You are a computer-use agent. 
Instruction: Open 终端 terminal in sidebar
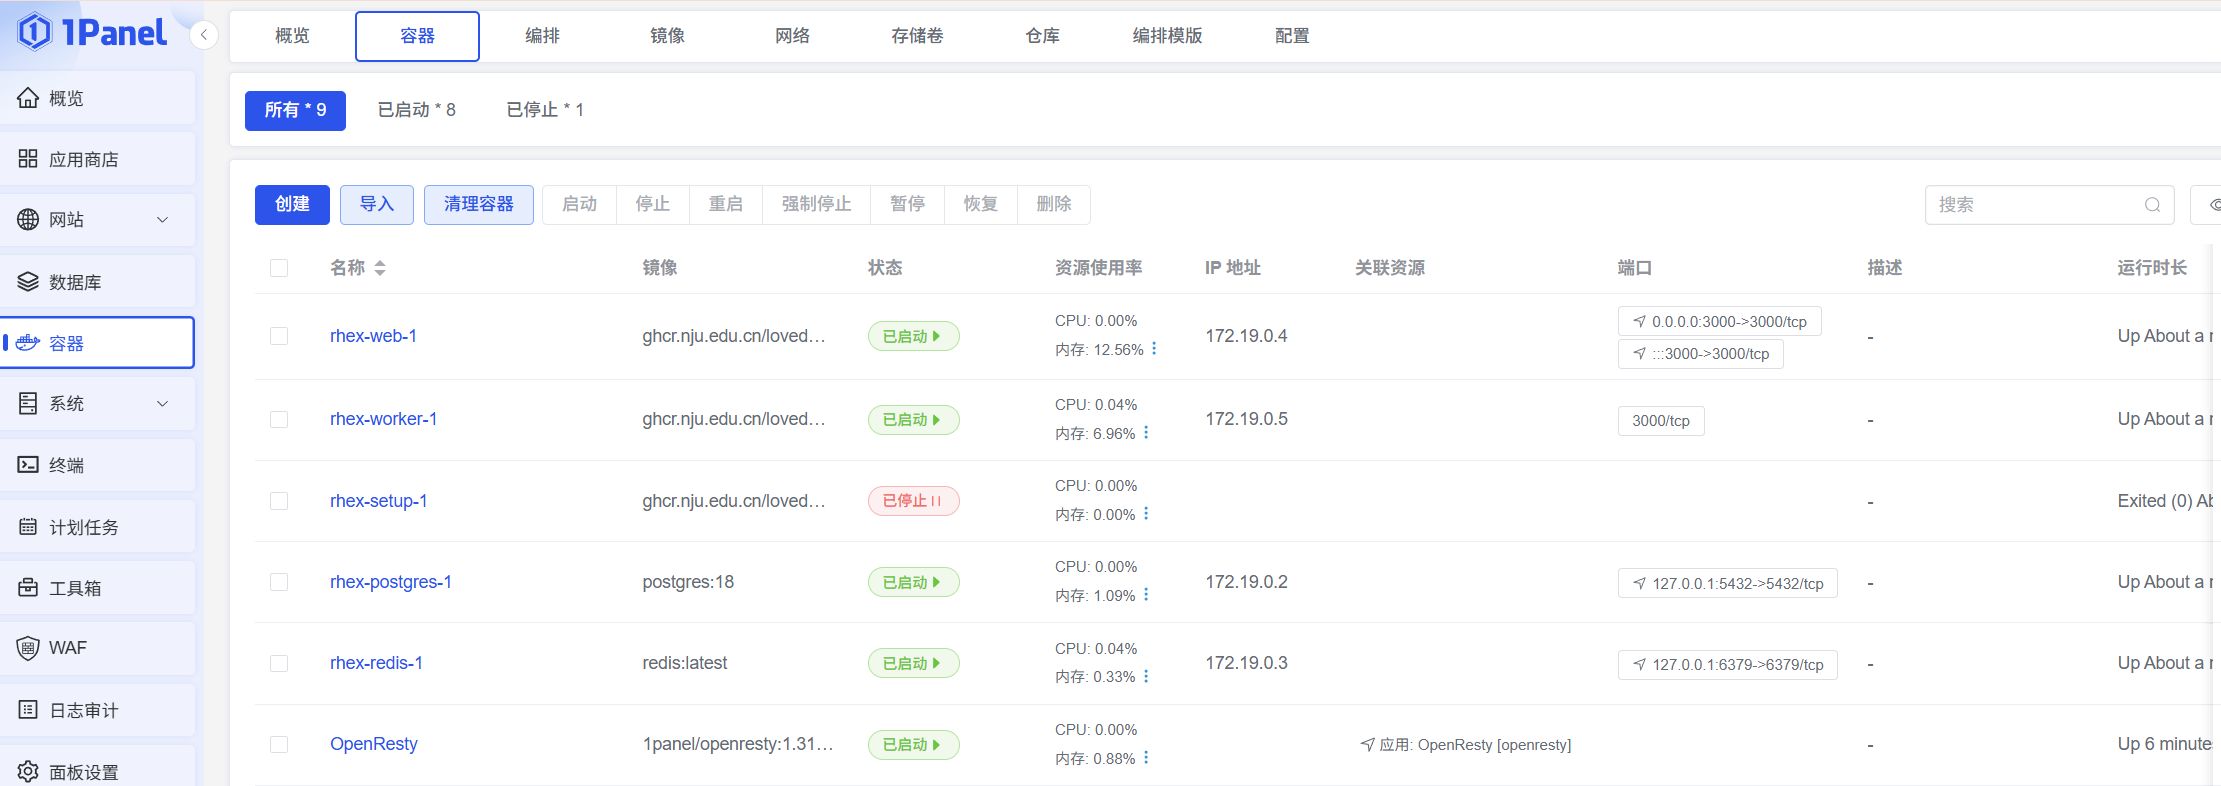(x=97, y=465)
